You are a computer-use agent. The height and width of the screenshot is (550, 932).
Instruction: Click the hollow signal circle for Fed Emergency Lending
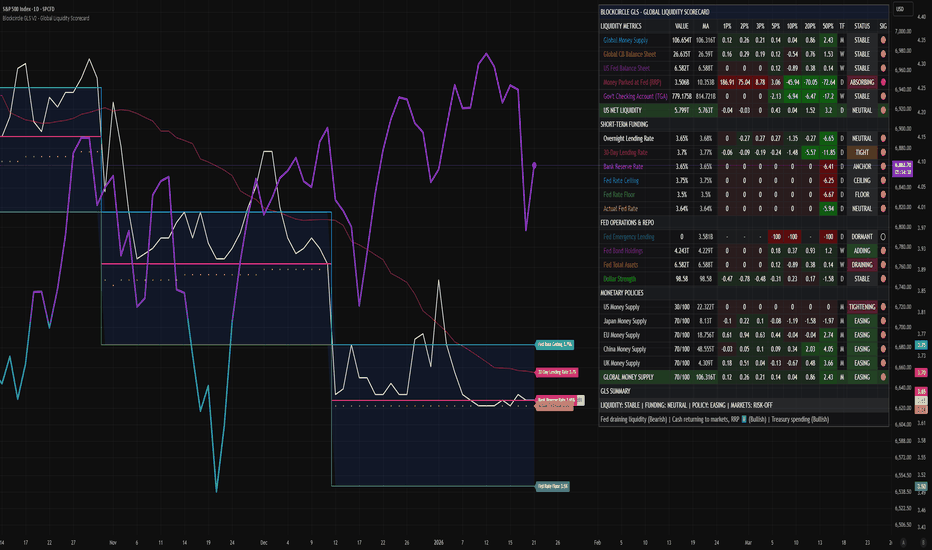883,236
